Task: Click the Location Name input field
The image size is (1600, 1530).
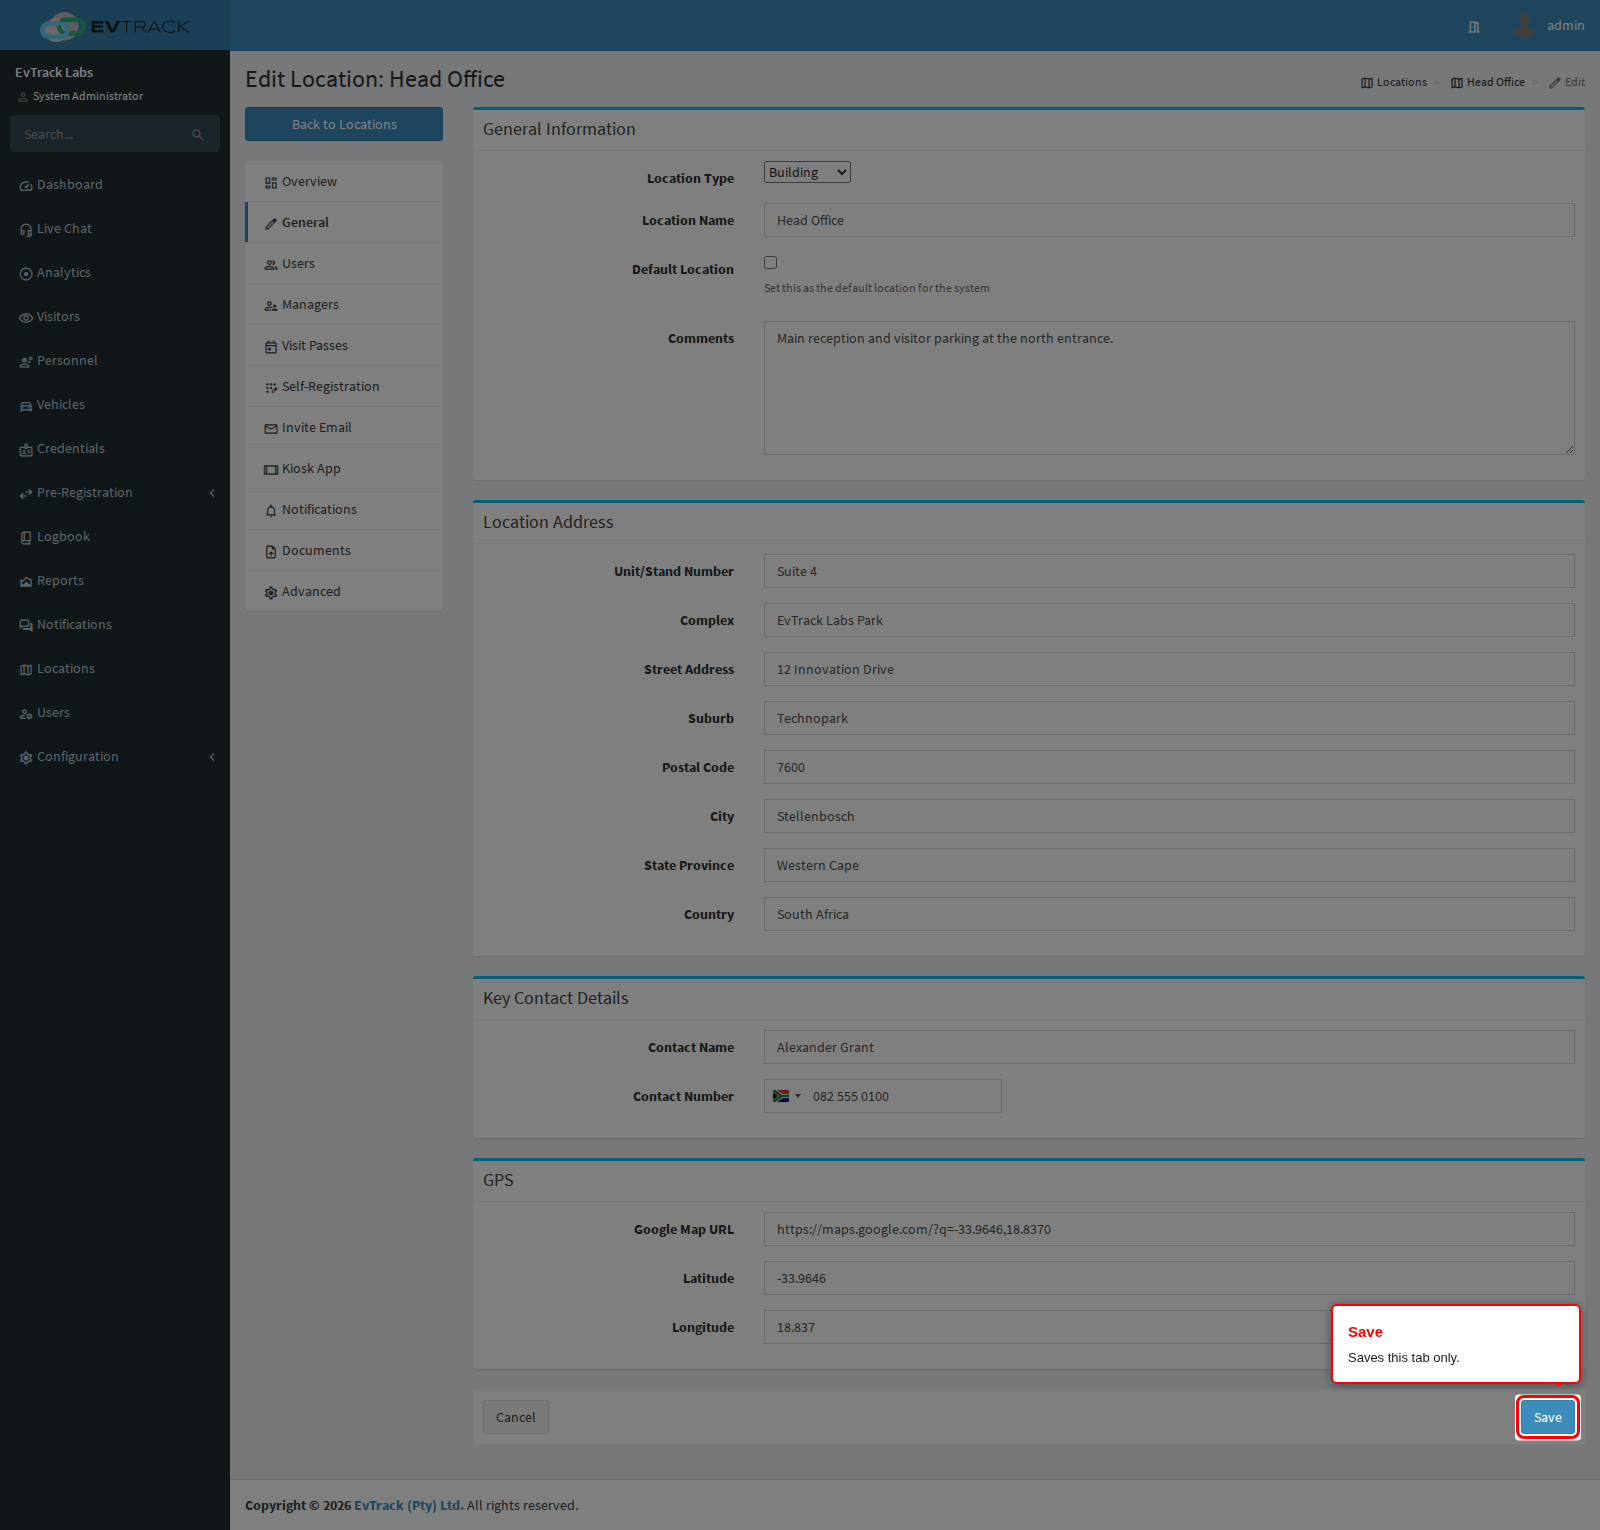Action: pyautogui.click(x=1169, y=220)
